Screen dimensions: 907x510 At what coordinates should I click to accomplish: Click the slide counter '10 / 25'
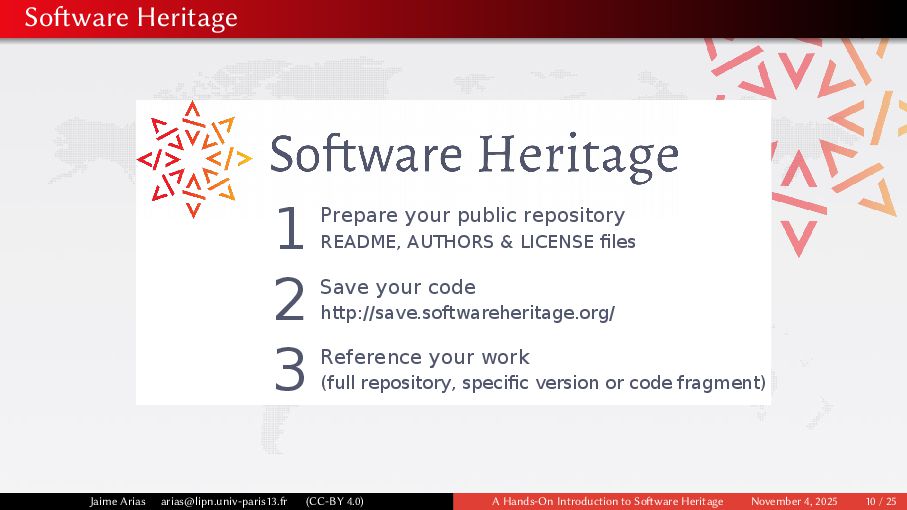click(x=881, y=501)
